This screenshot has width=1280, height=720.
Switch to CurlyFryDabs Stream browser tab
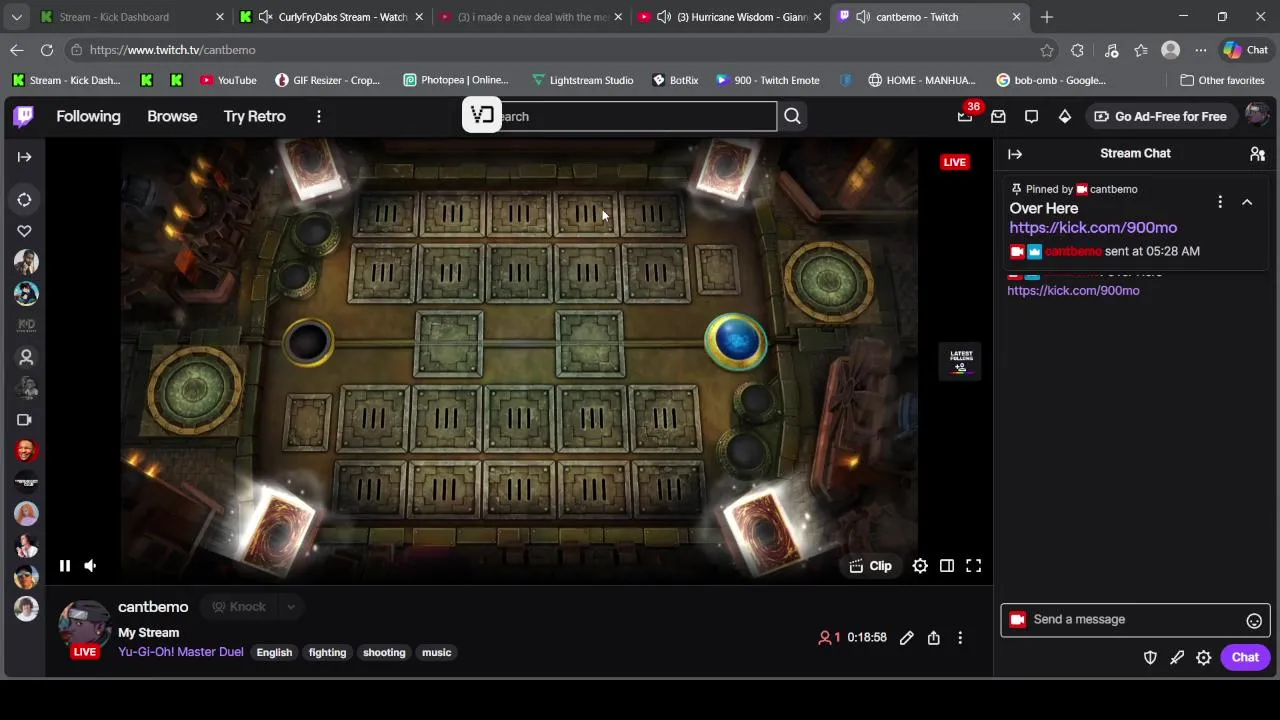[330, 17]
